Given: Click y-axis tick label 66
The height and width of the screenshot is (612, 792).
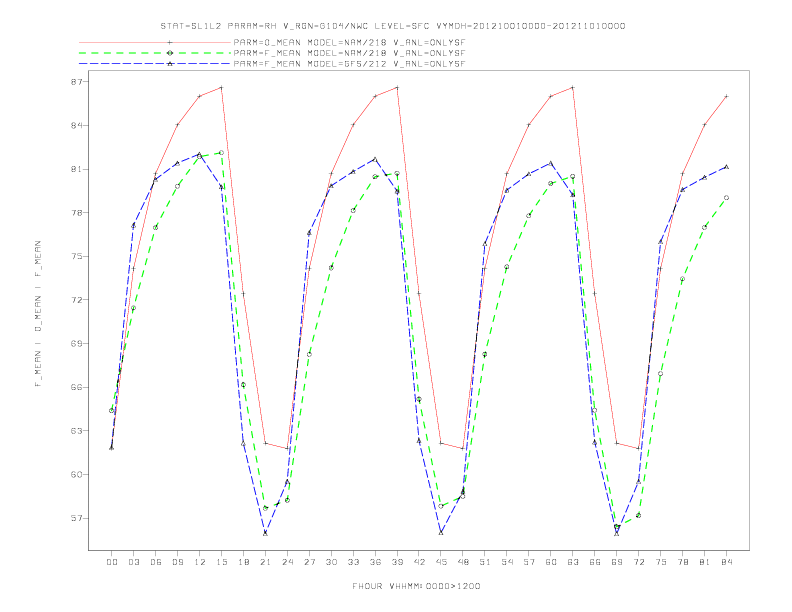Looking at the screenshot, I should (76, 387).
